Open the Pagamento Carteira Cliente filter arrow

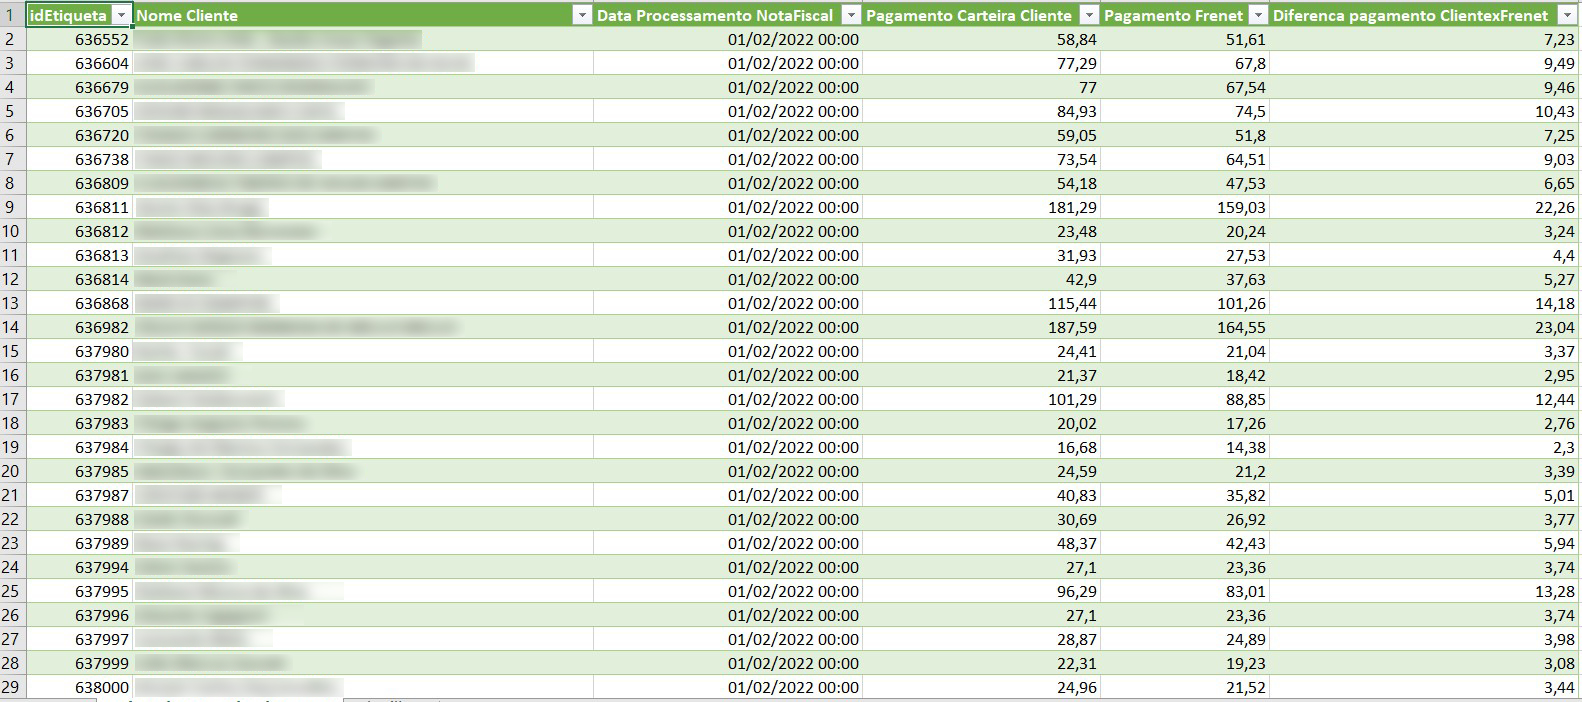pyautogui.click(x=1089, y=15)
